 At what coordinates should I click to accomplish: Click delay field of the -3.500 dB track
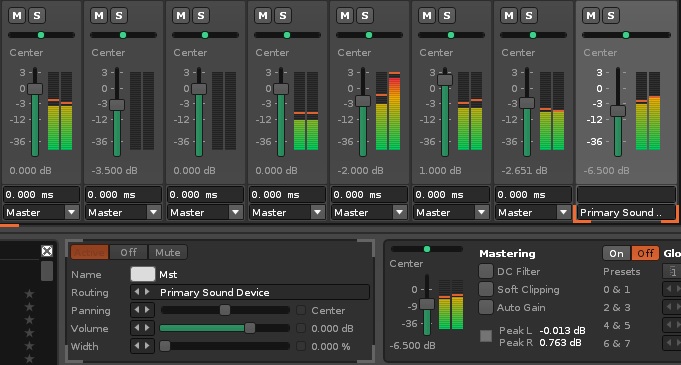123,195
